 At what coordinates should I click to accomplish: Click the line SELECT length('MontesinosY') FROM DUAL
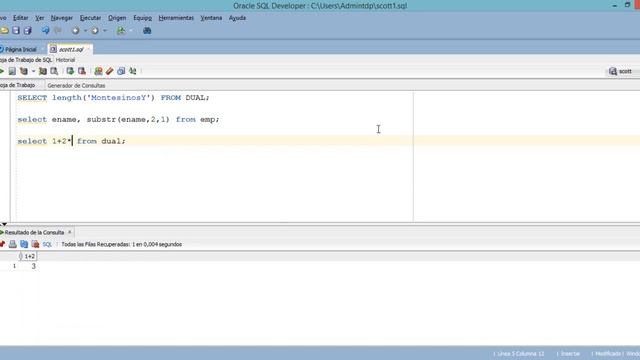113,98
